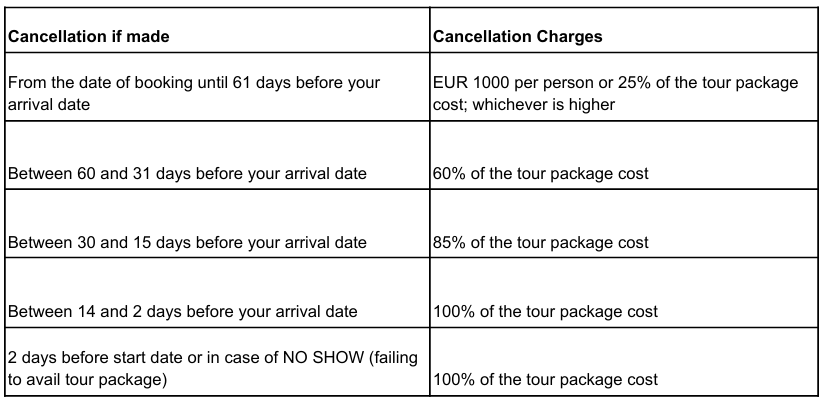826x400 pixels.
Task: Click the '60% of the tour package cost' cell
Action: pyautogui.click(x=624, y=155)
